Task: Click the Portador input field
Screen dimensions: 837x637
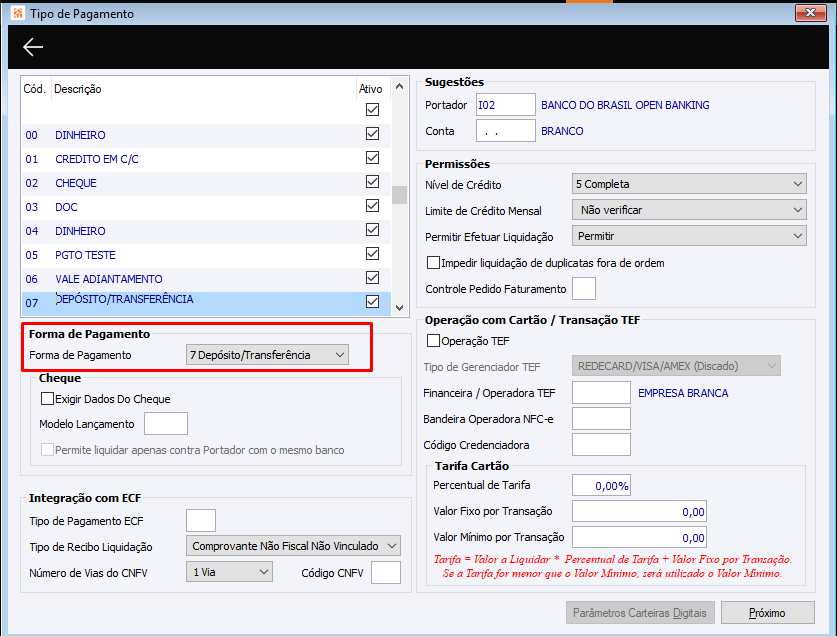Action: click(x=506, y=105)
